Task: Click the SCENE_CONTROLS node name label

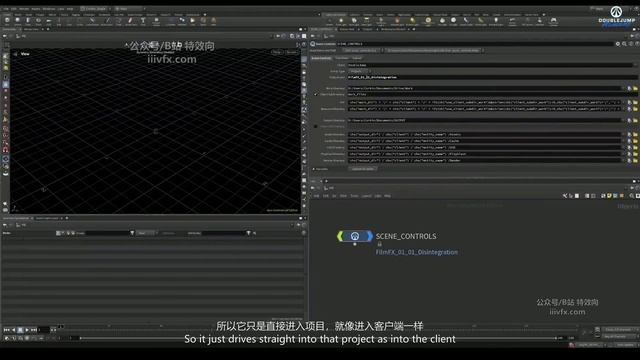Action: [x=406, y=236]
